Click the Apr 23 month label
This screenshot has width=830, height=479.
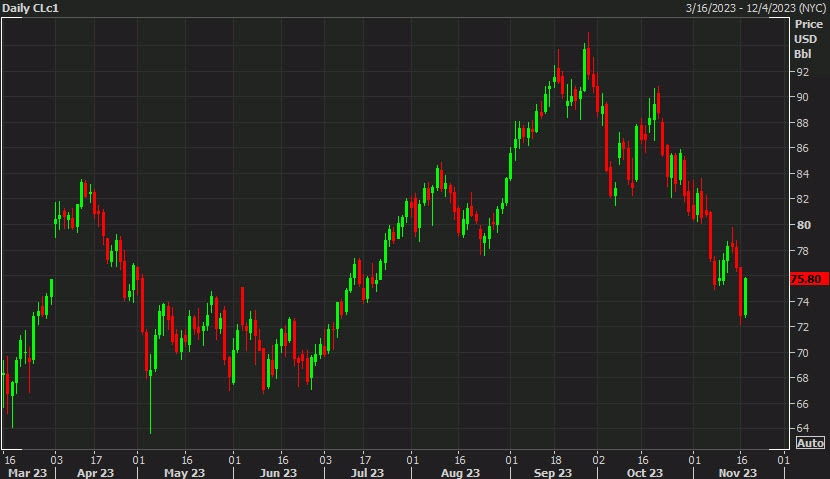95,473
